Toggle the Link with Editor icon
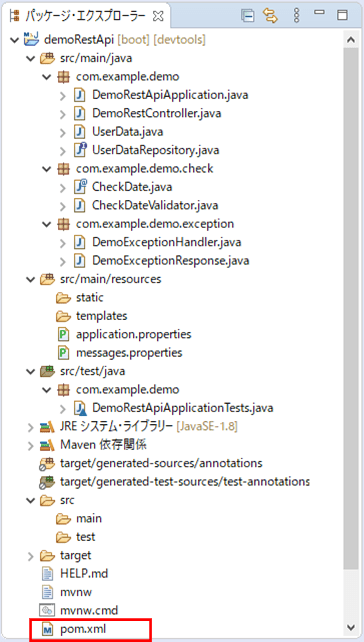The height and width of the screenshot is (642, 364). click(271, 16)
